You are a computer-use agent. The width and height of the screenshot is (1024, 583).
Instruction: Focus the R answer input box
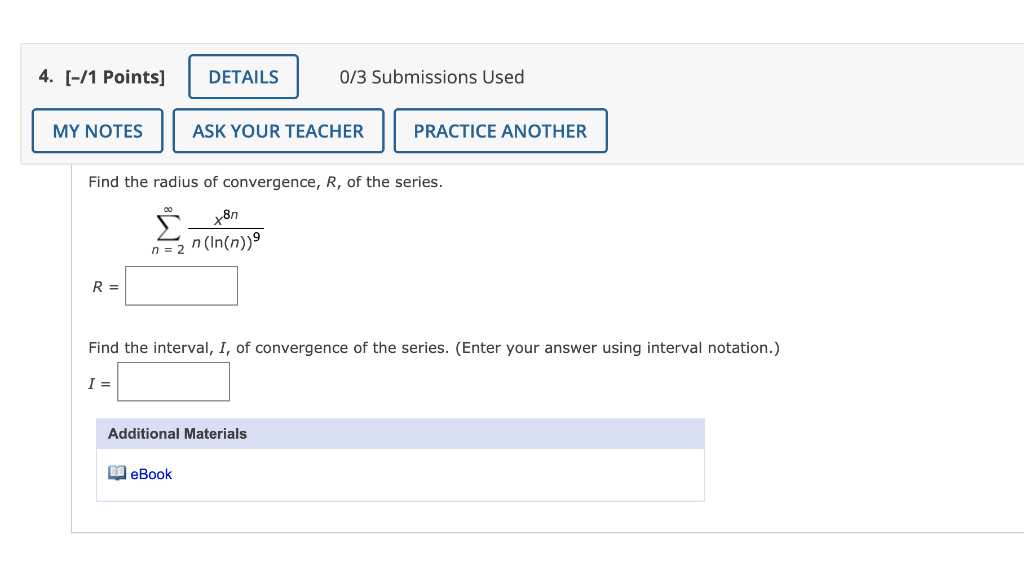(x=182, y=286)
